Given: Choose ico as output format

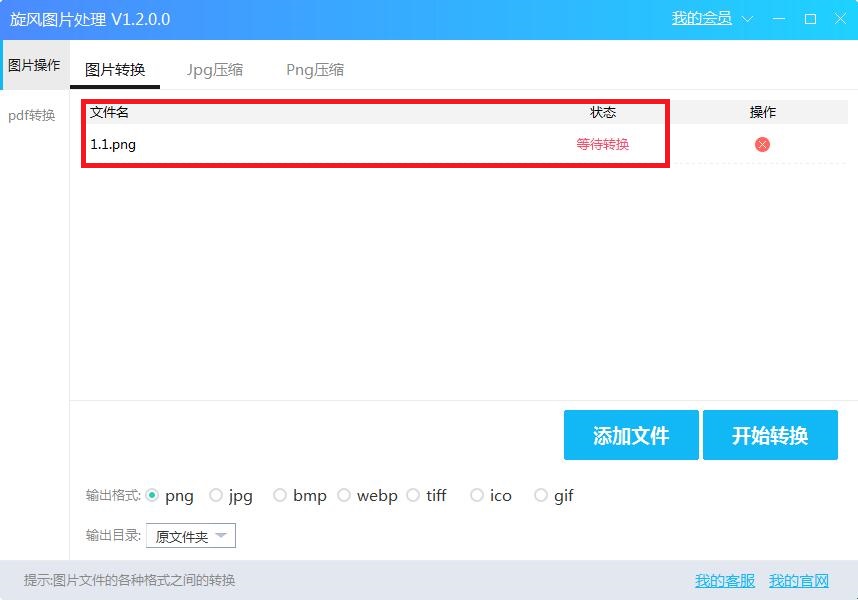Looking at the screenshot, I should pos(477,495).
